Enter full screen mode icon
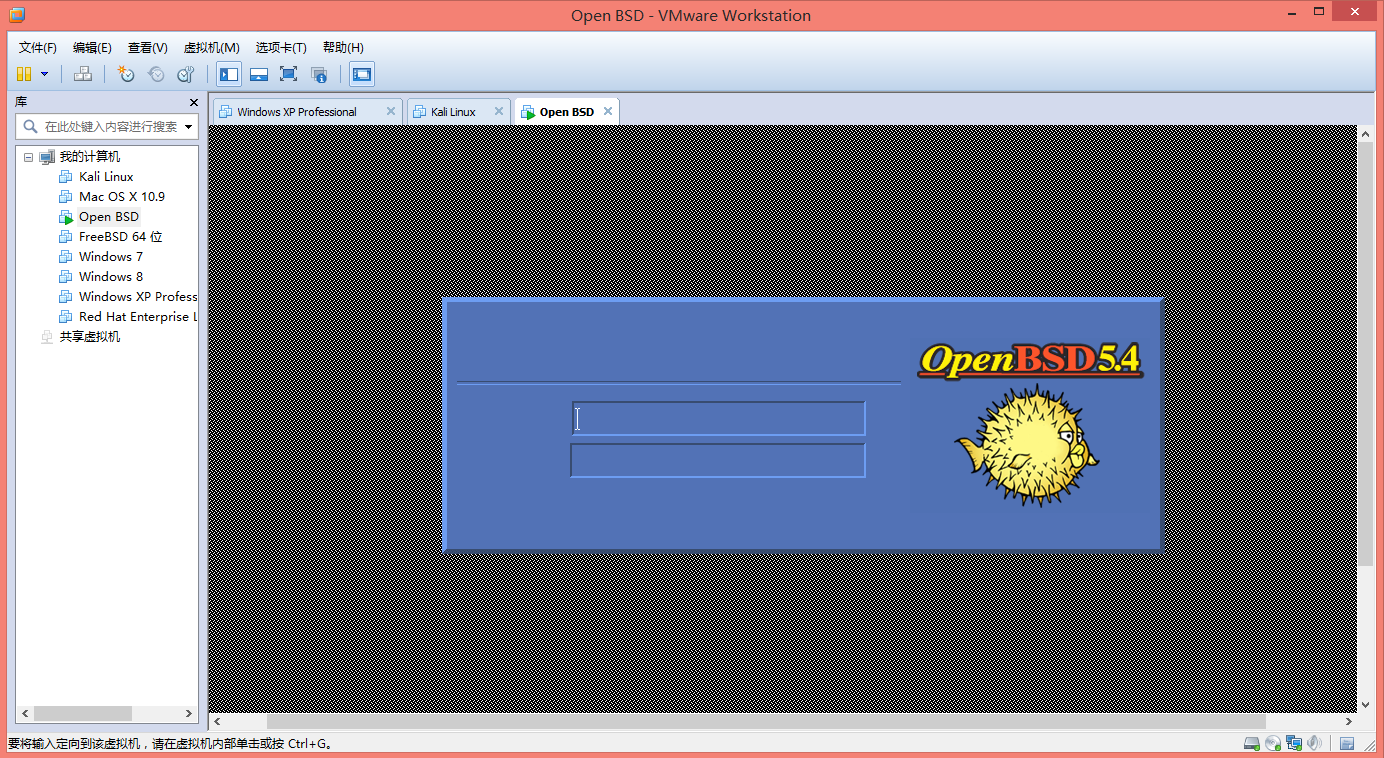The image size is (1384, 758). [289, 74]
